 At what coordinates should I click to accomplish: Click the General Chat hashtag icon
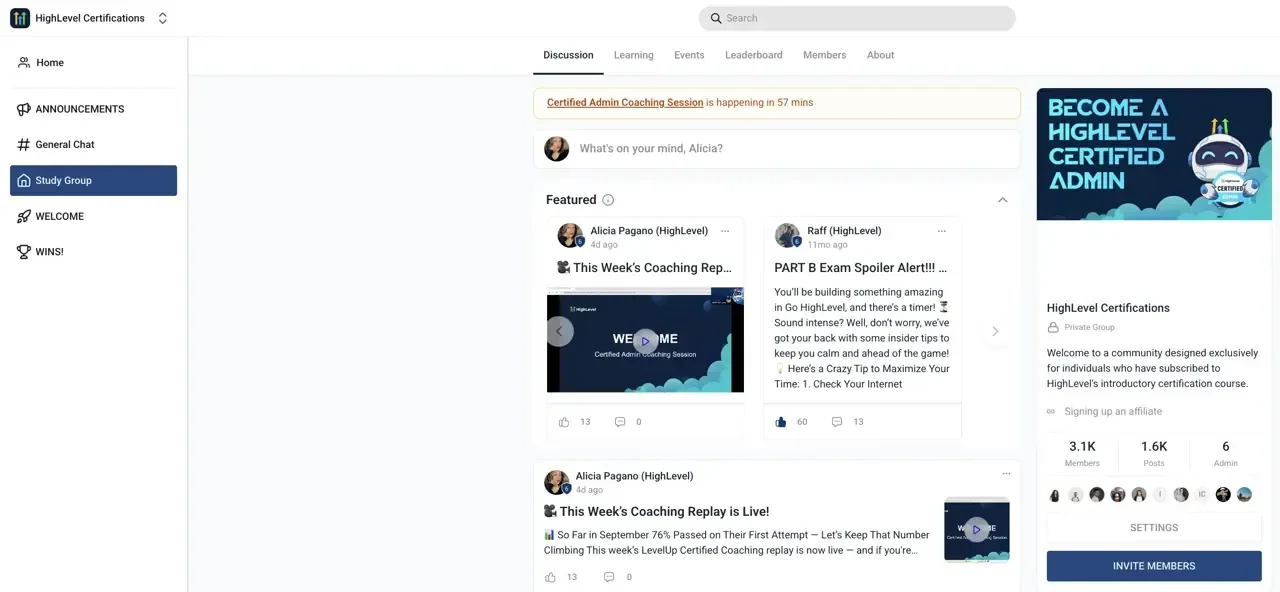[x=24, y=144]
